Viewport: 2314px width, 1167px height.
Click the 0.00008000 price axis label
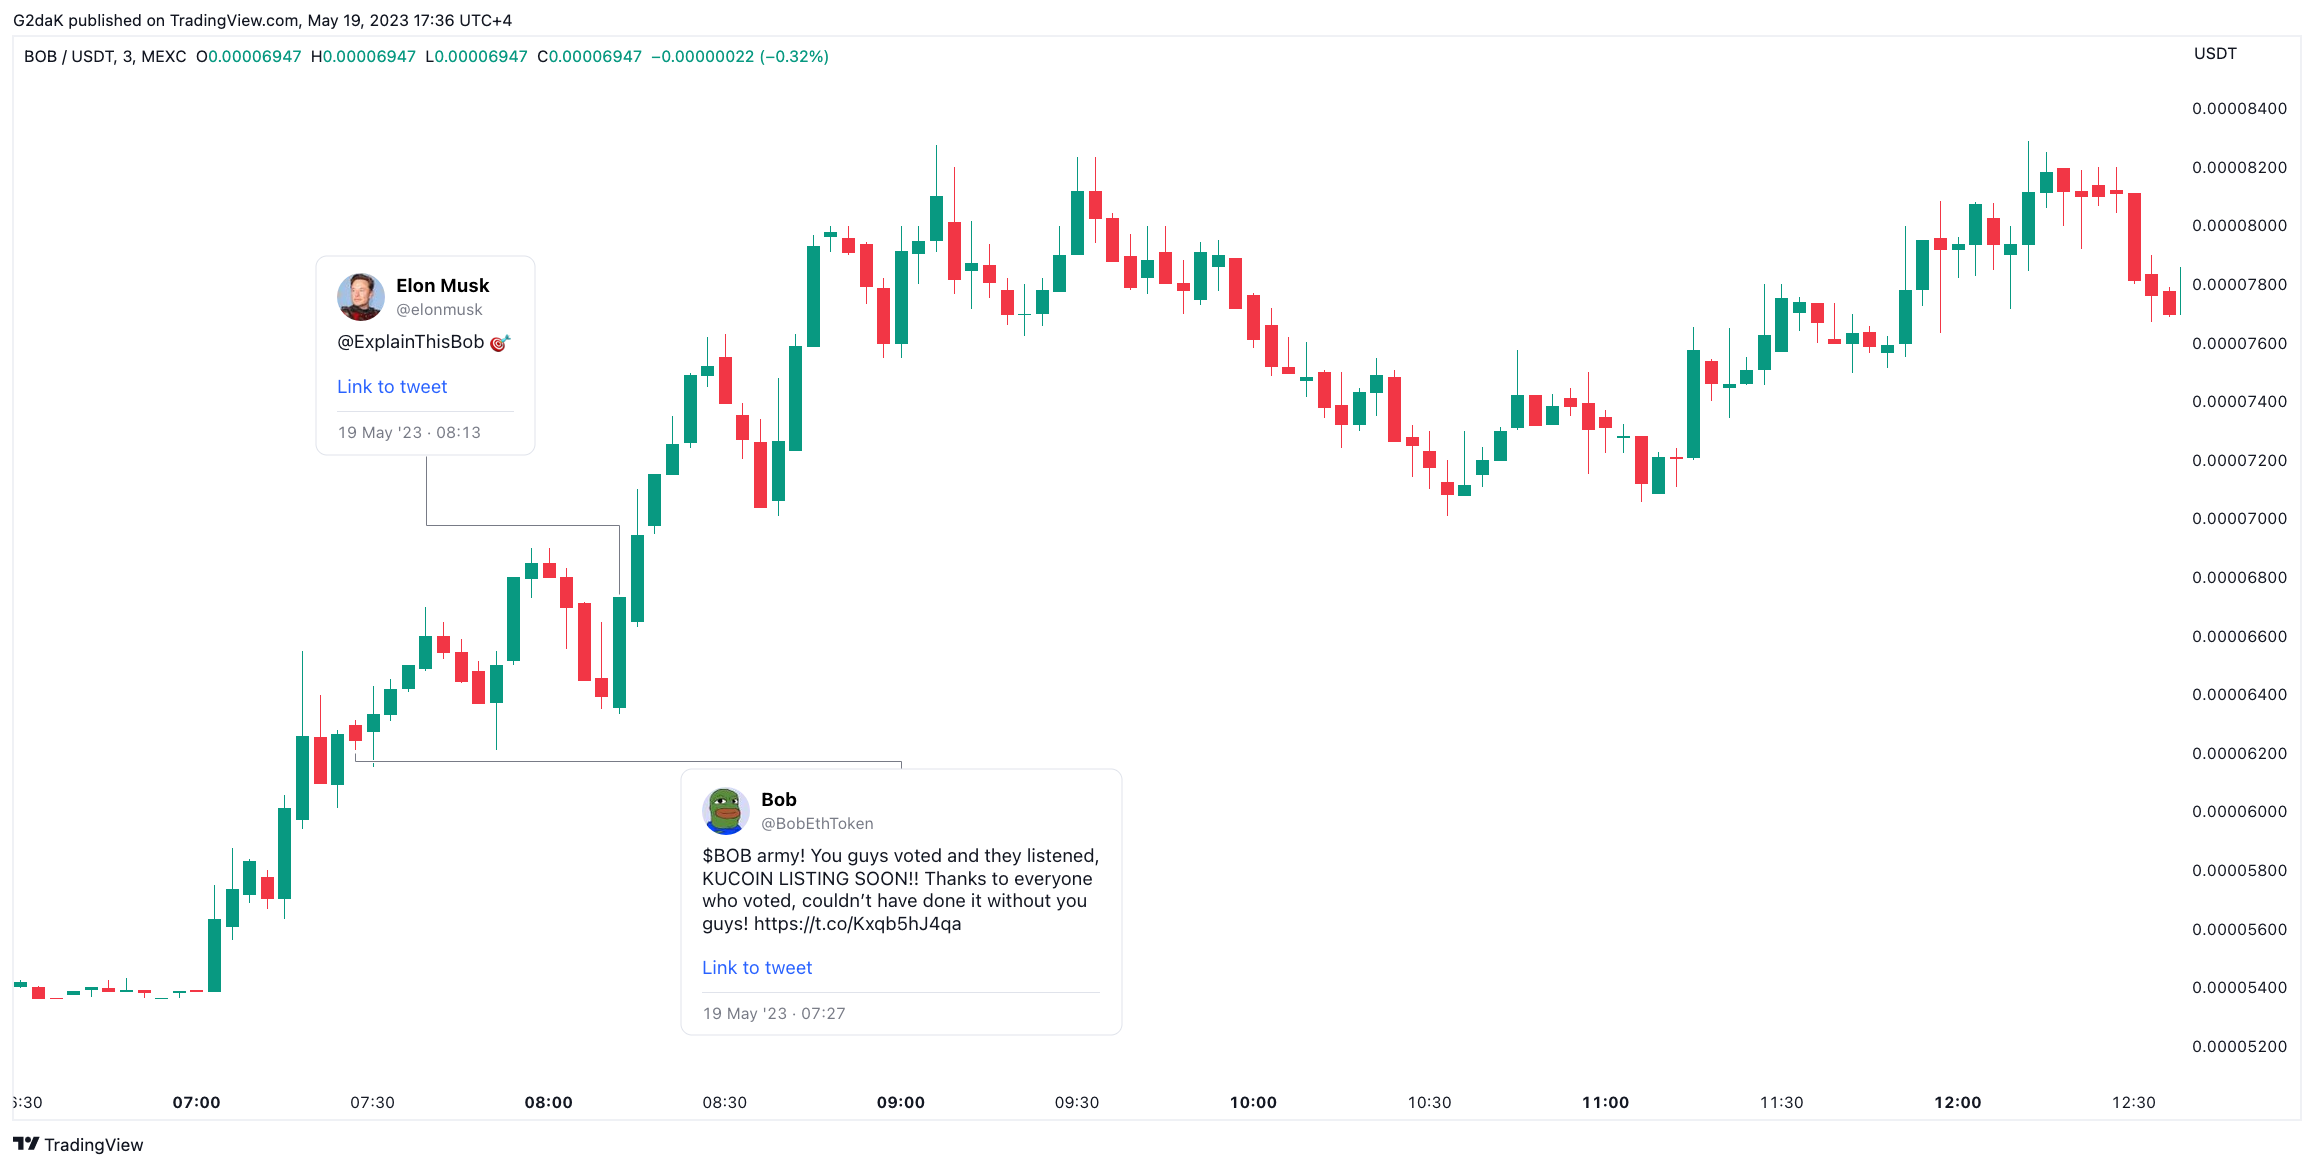[x=2239, y=226]
